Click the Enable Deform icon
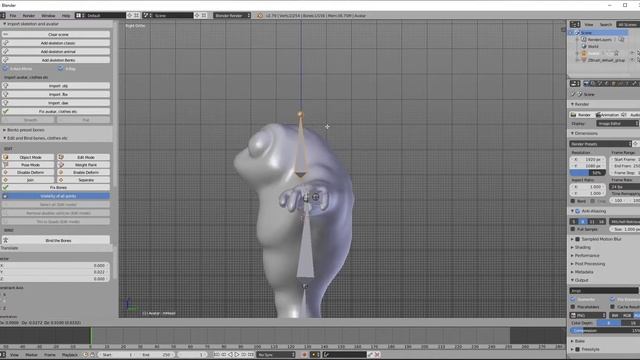 click(61, 172)
